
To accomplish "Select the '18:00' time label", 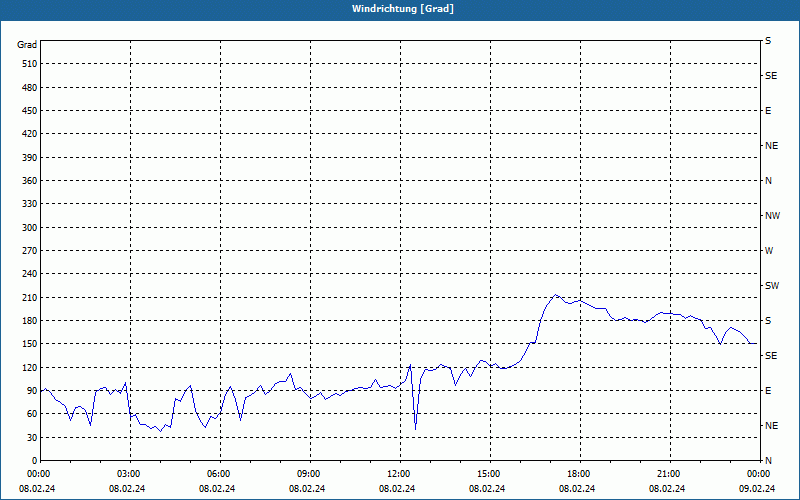I will 579,473.
